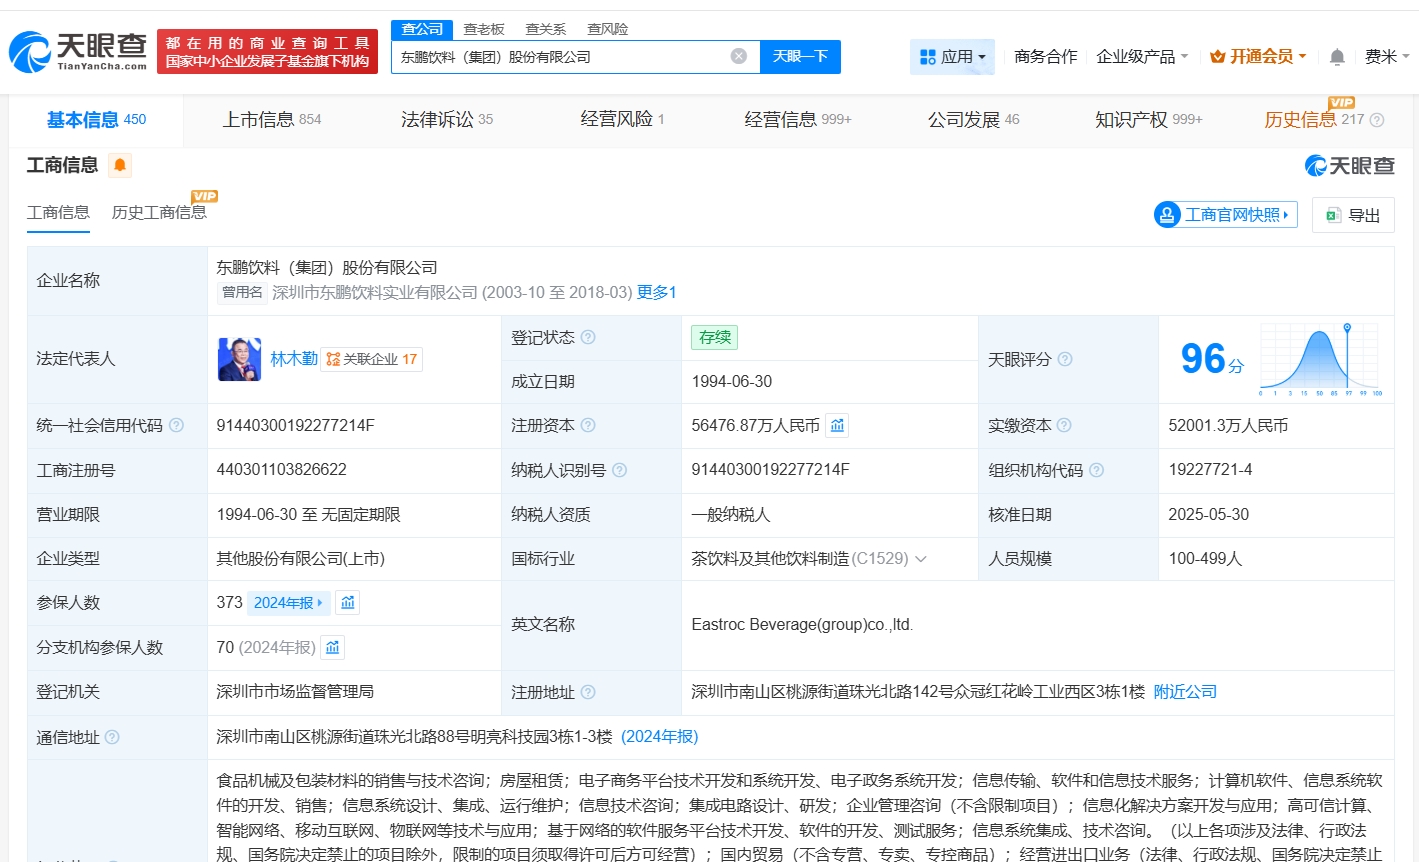Screen dimensions: 1419x862
Task: Open the chart icon after 56476.87万人民币
Action: [838, 425]
